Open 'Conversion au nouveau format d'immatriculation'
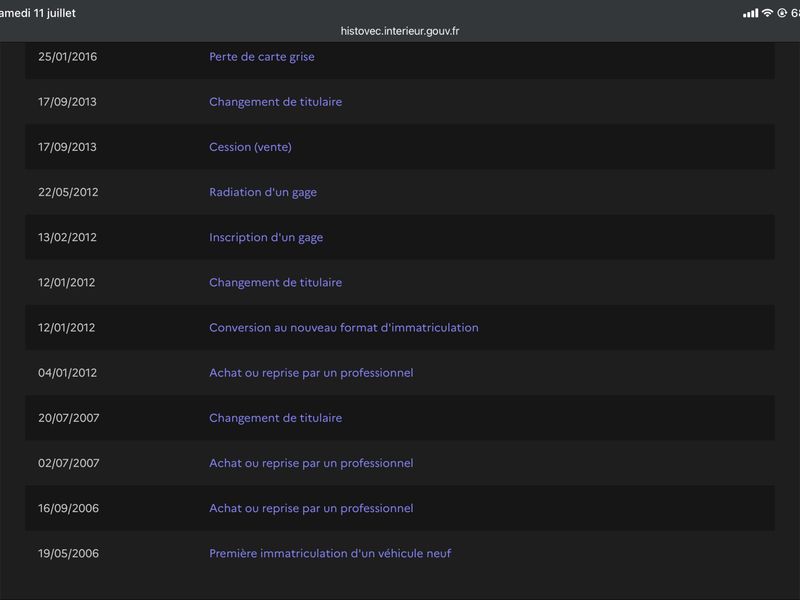 point(344,328)
